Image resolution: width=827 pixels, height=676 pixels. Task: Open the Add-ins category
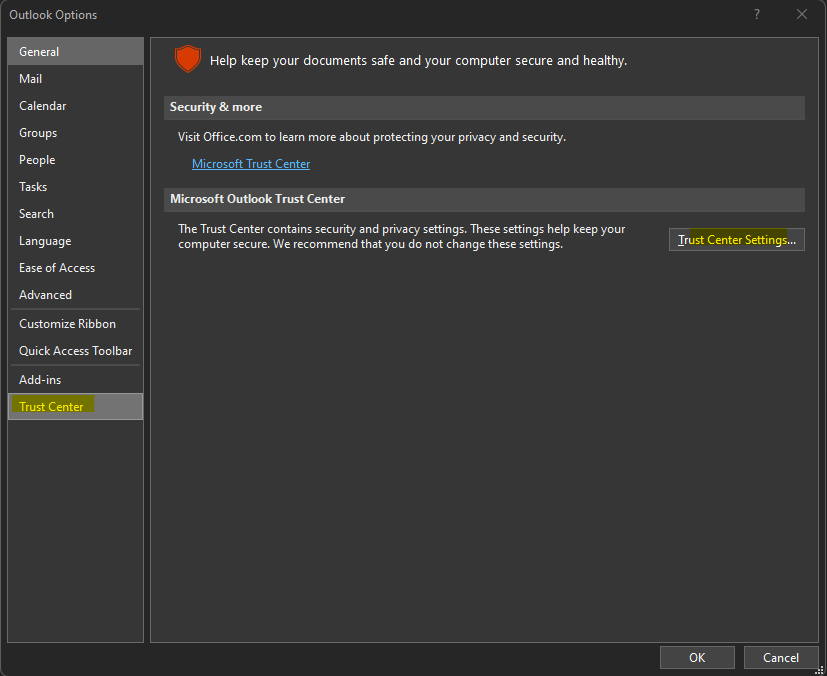pyautogui.click(x=75, y=380)
